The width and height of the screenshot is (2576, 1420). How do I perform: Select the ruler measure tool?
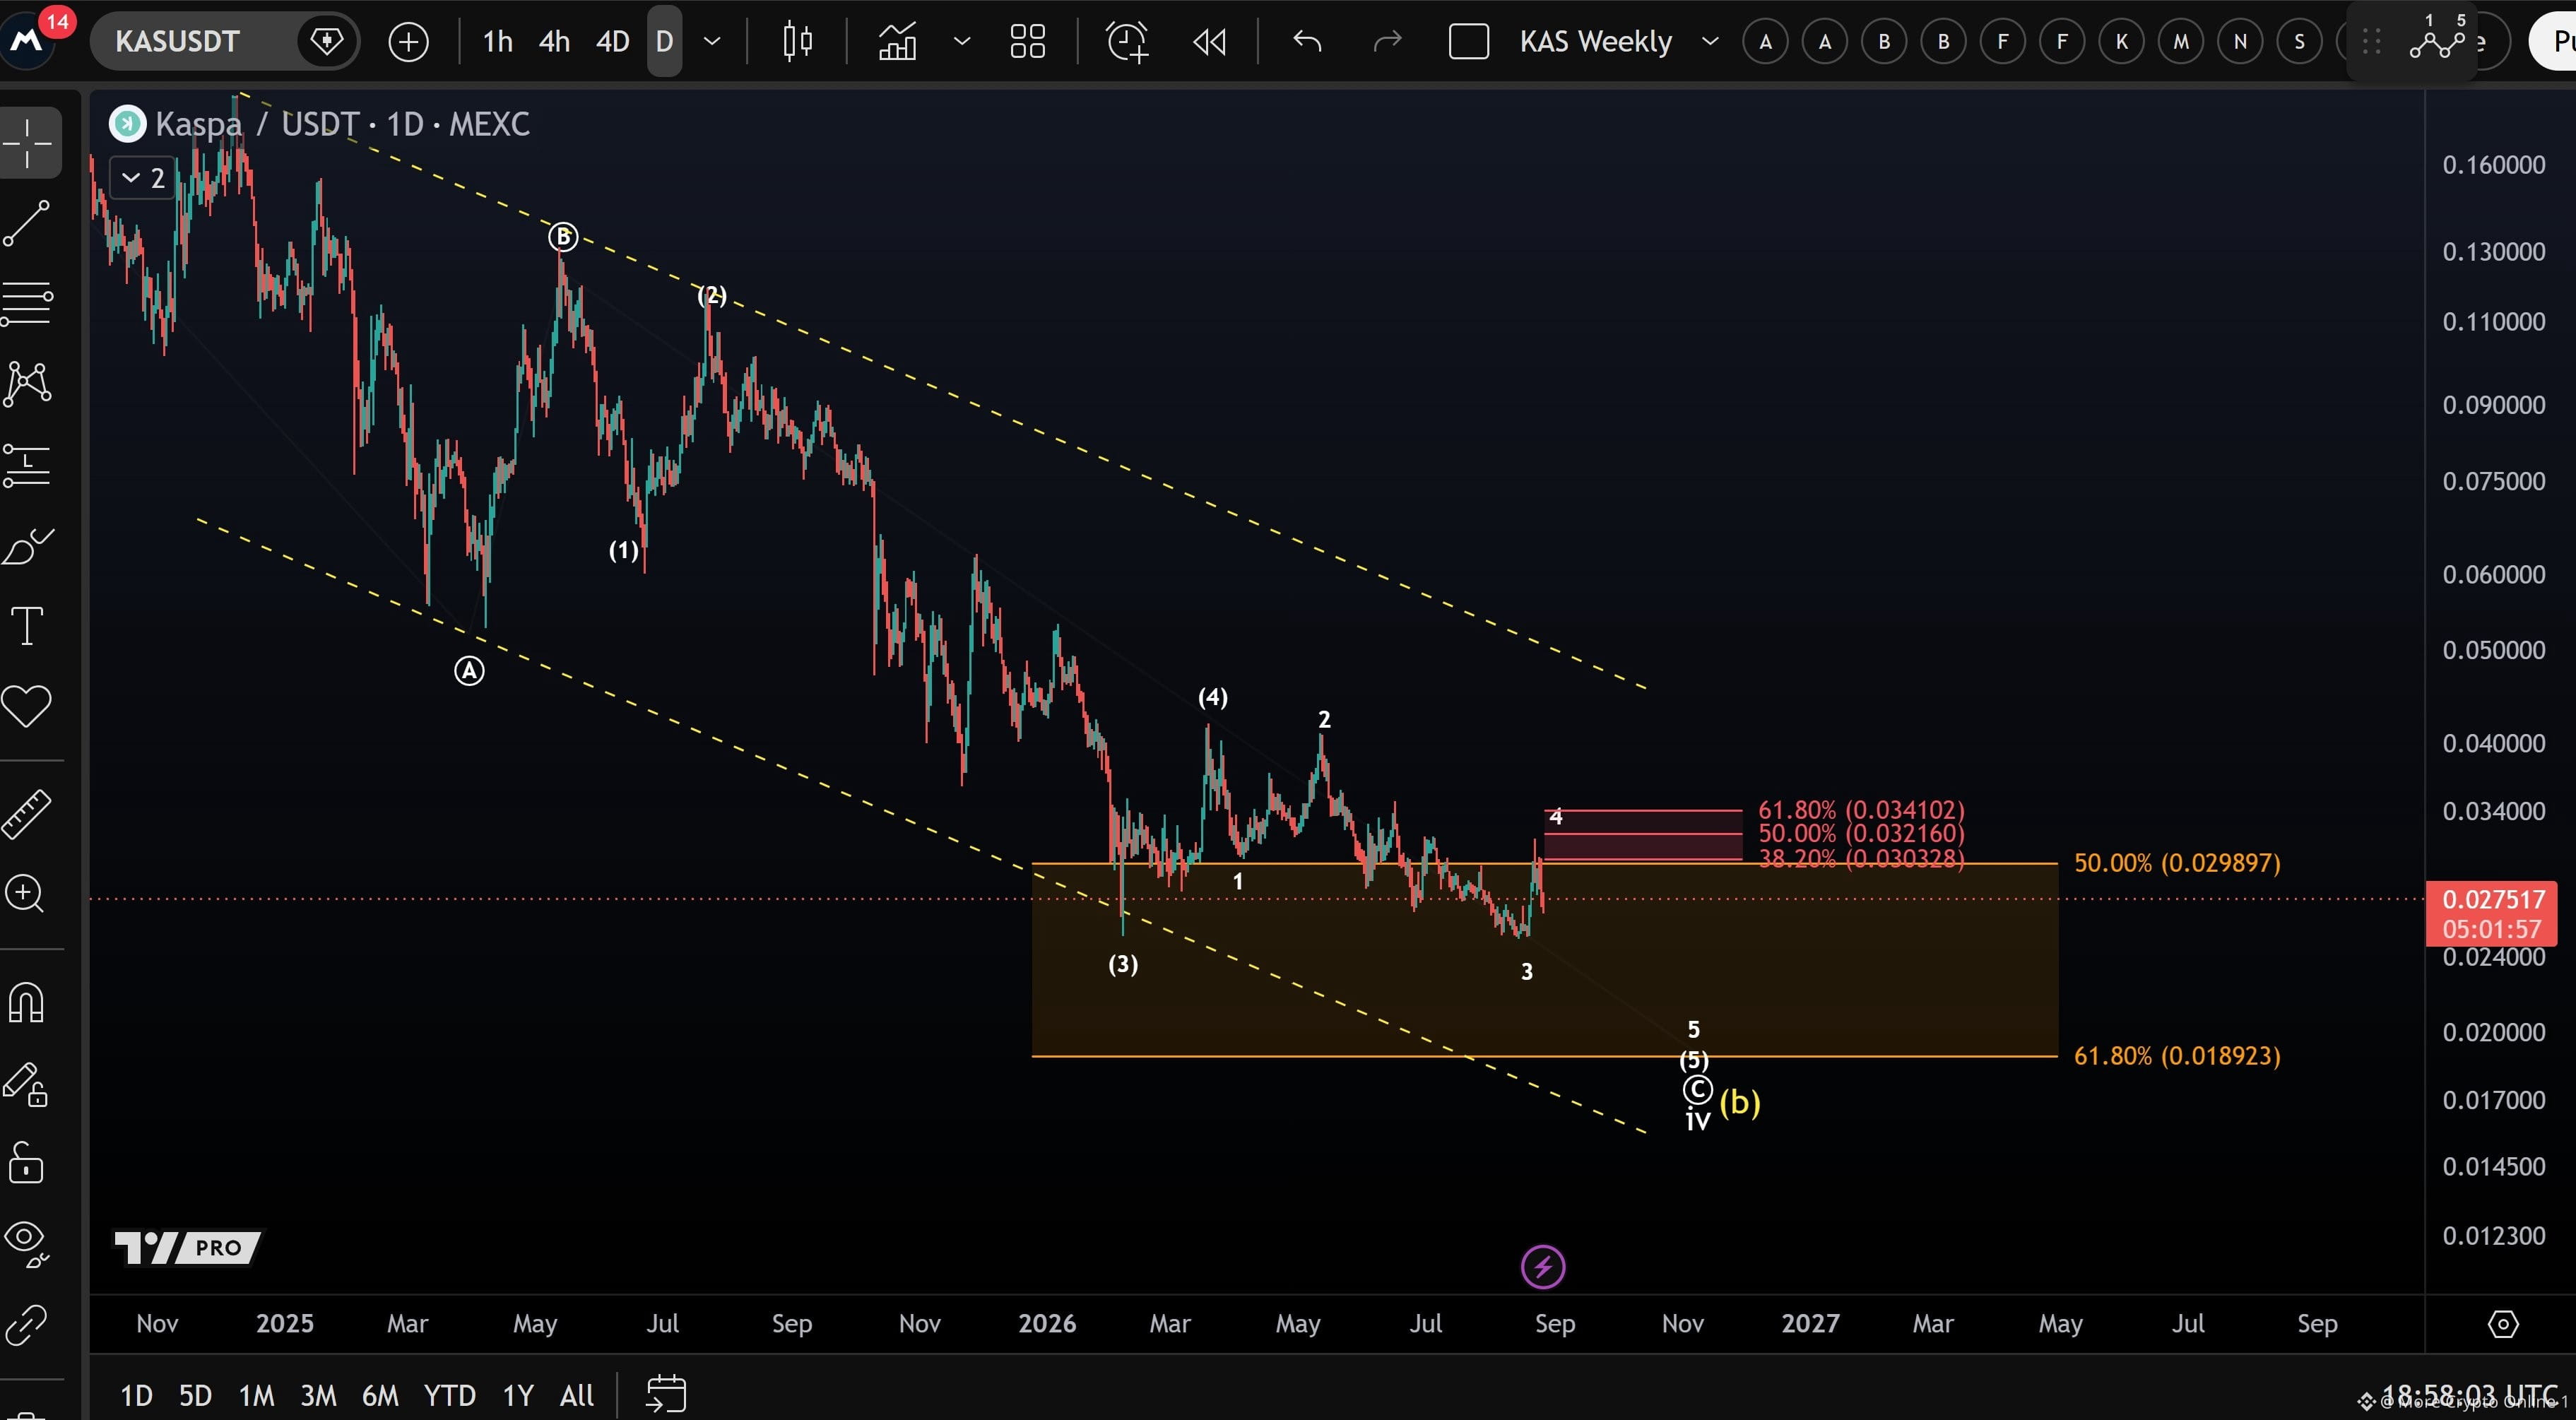coord(28,813)
